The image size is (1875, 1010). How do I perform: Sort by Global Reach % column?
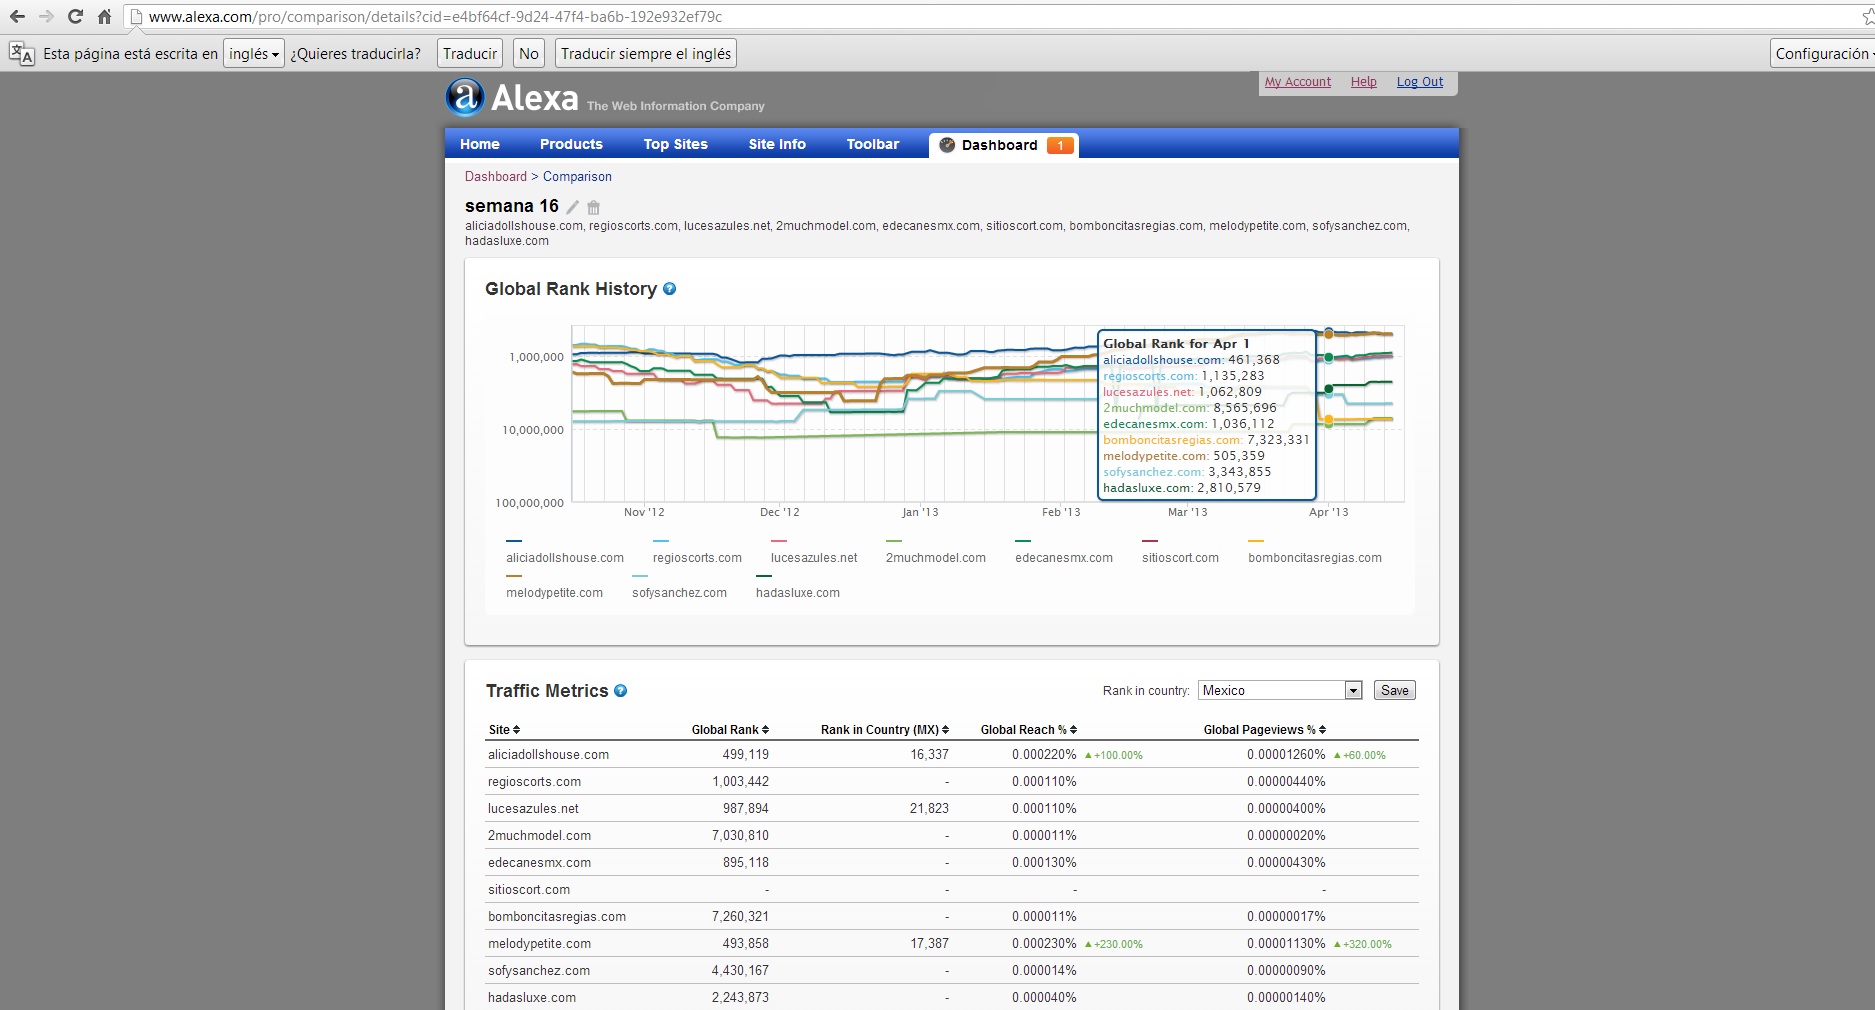pyautogui.click(x=1029, y=730)
